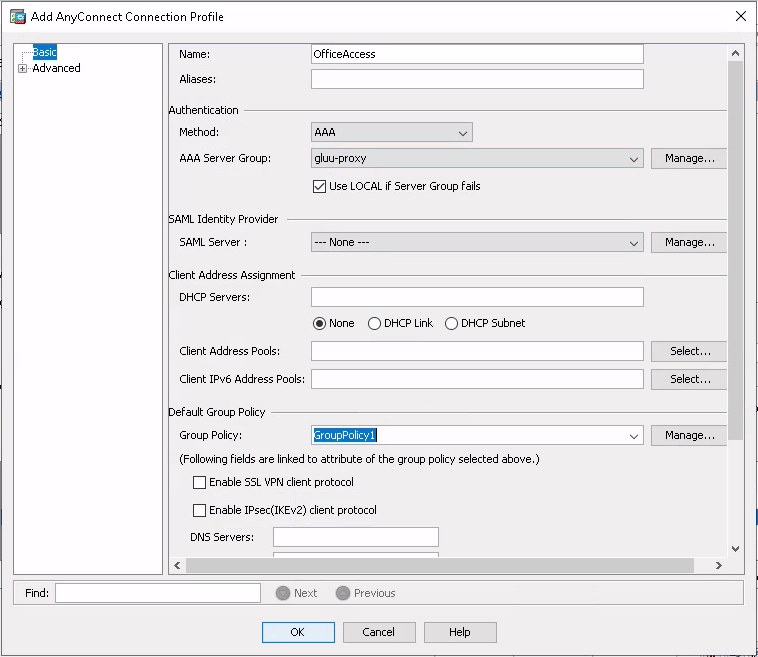
Task: Choose the DHCP Subnet radio option
Action: point(452,323)
